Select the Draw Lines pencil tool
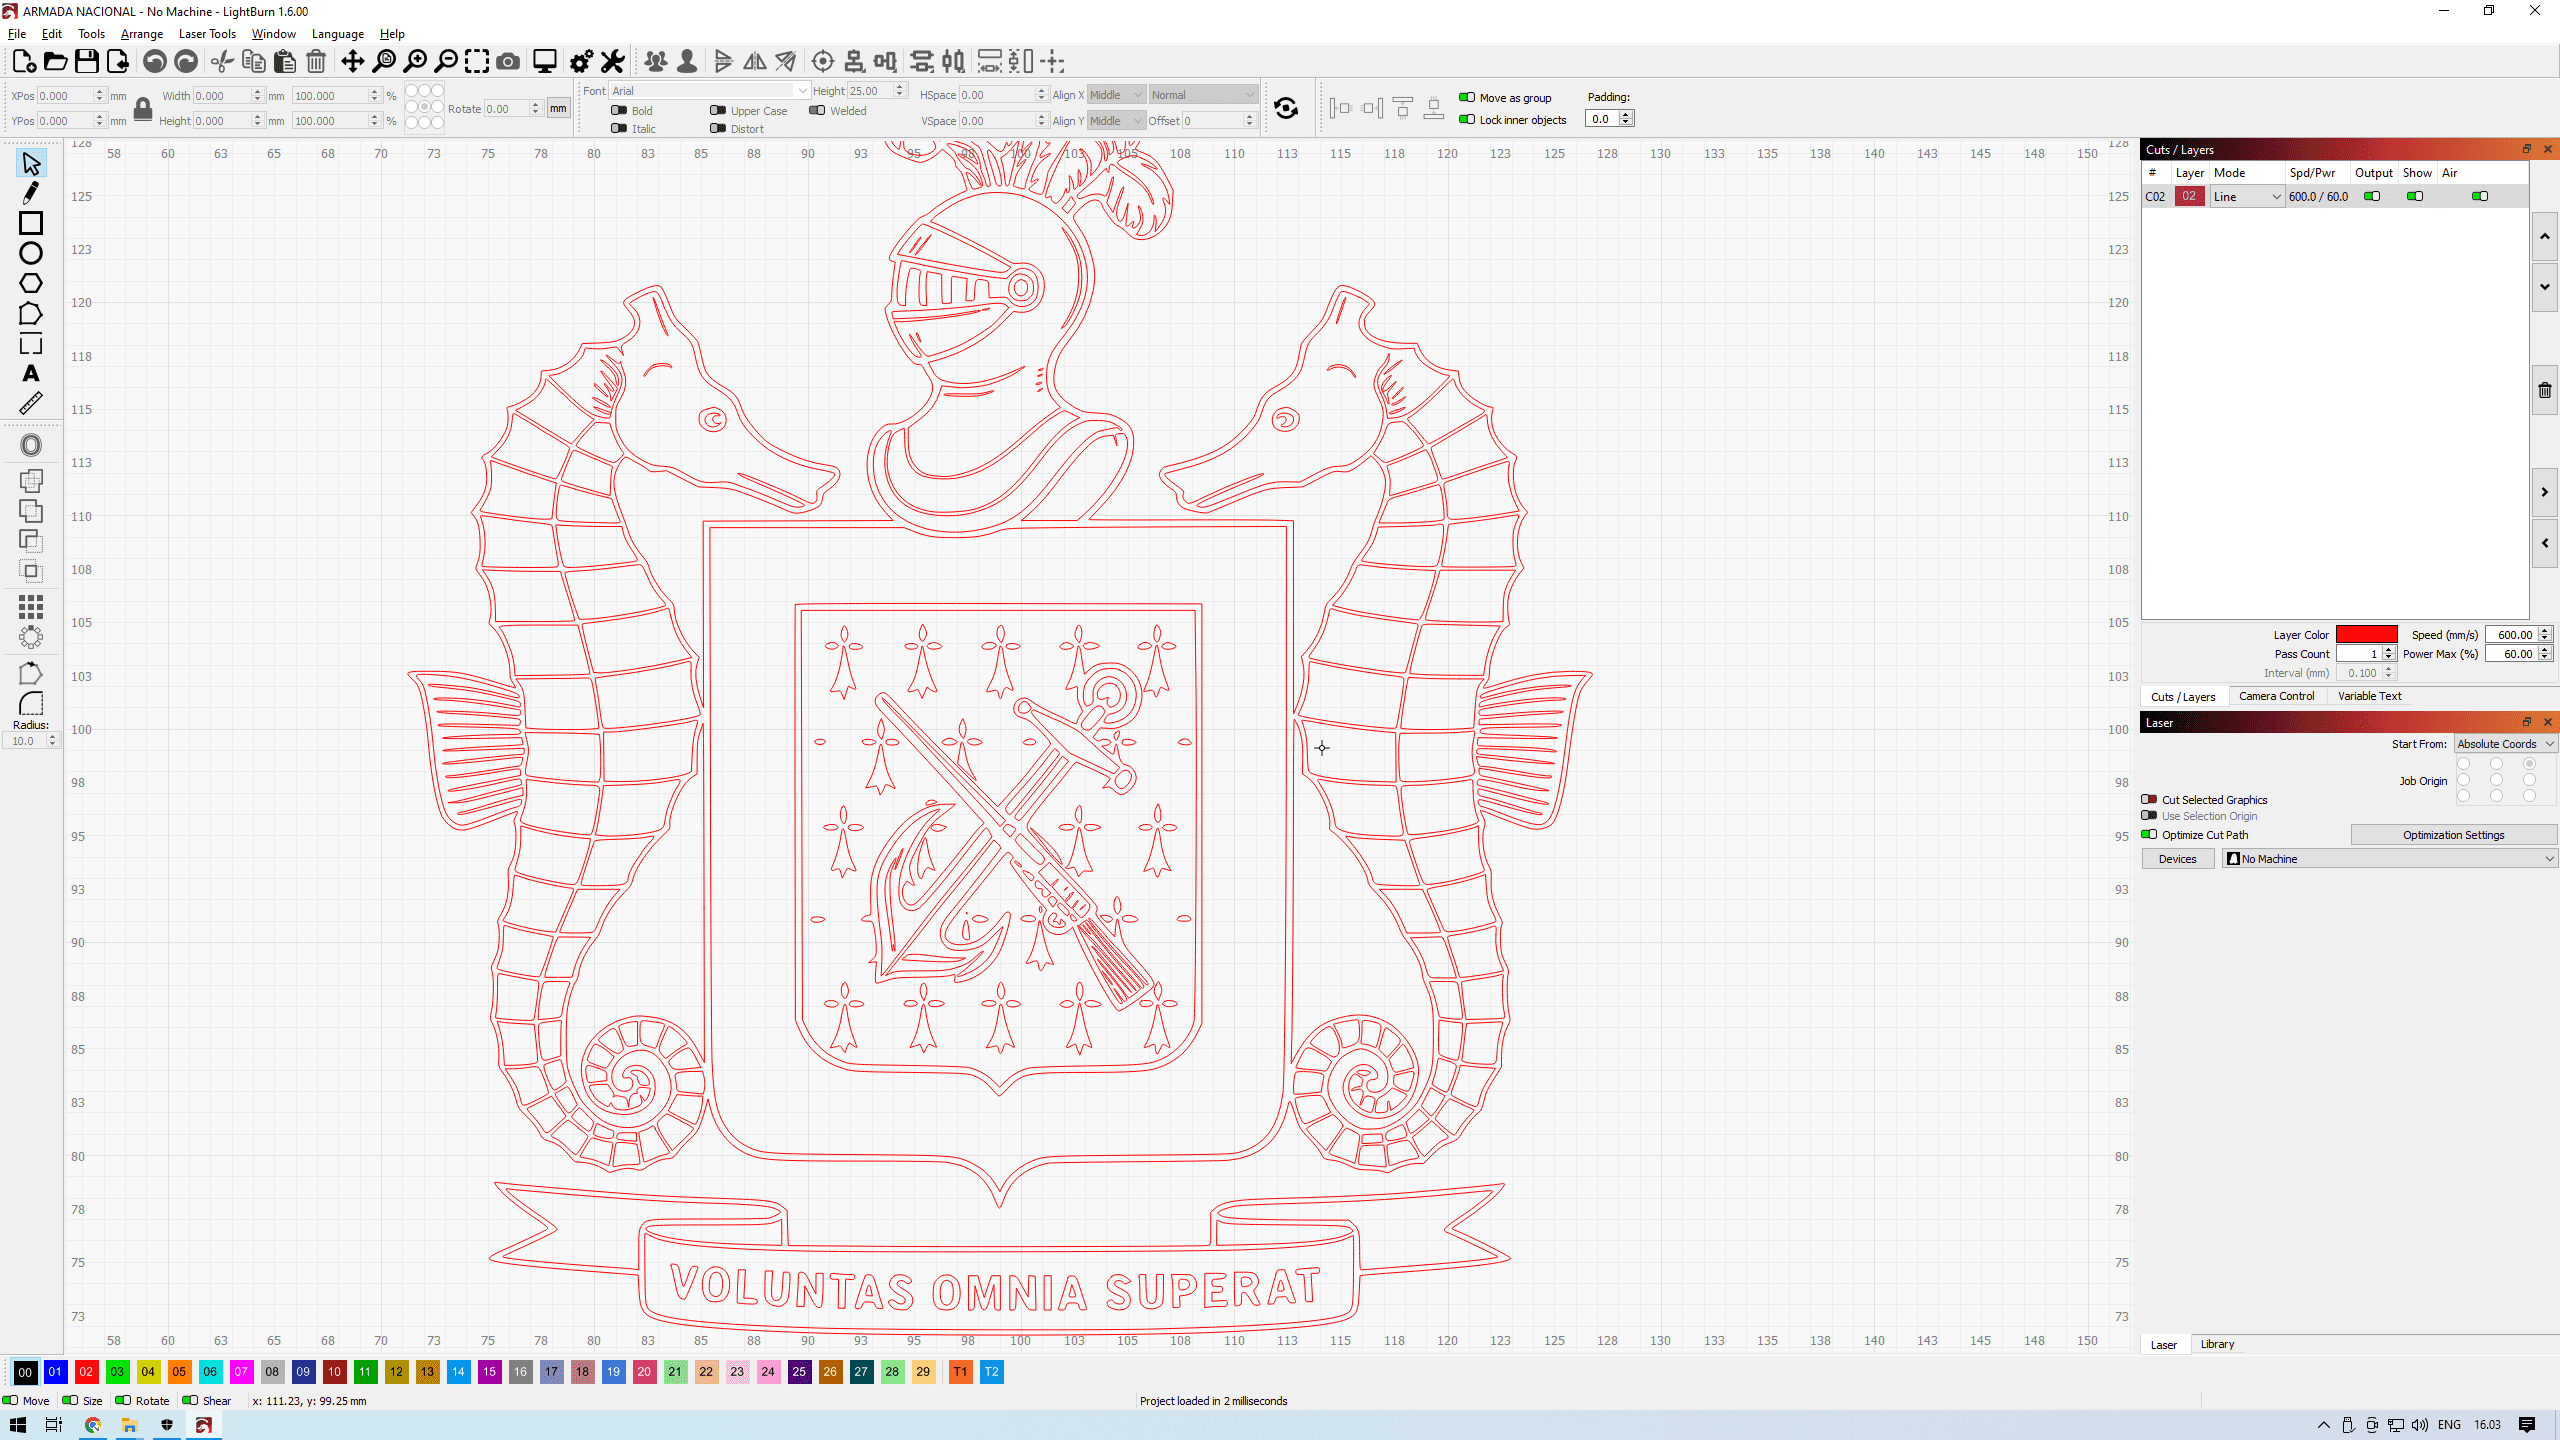The width and height of the screenshot is (2560, 1440). (x=31, y=193)
